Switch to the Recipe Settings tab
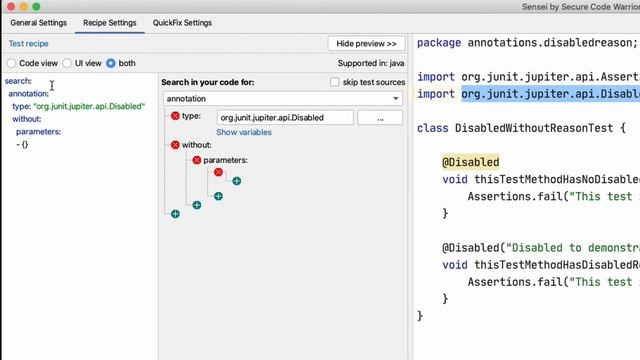The image size is (640, 360). pyautogui.click(x=110, y=23)
